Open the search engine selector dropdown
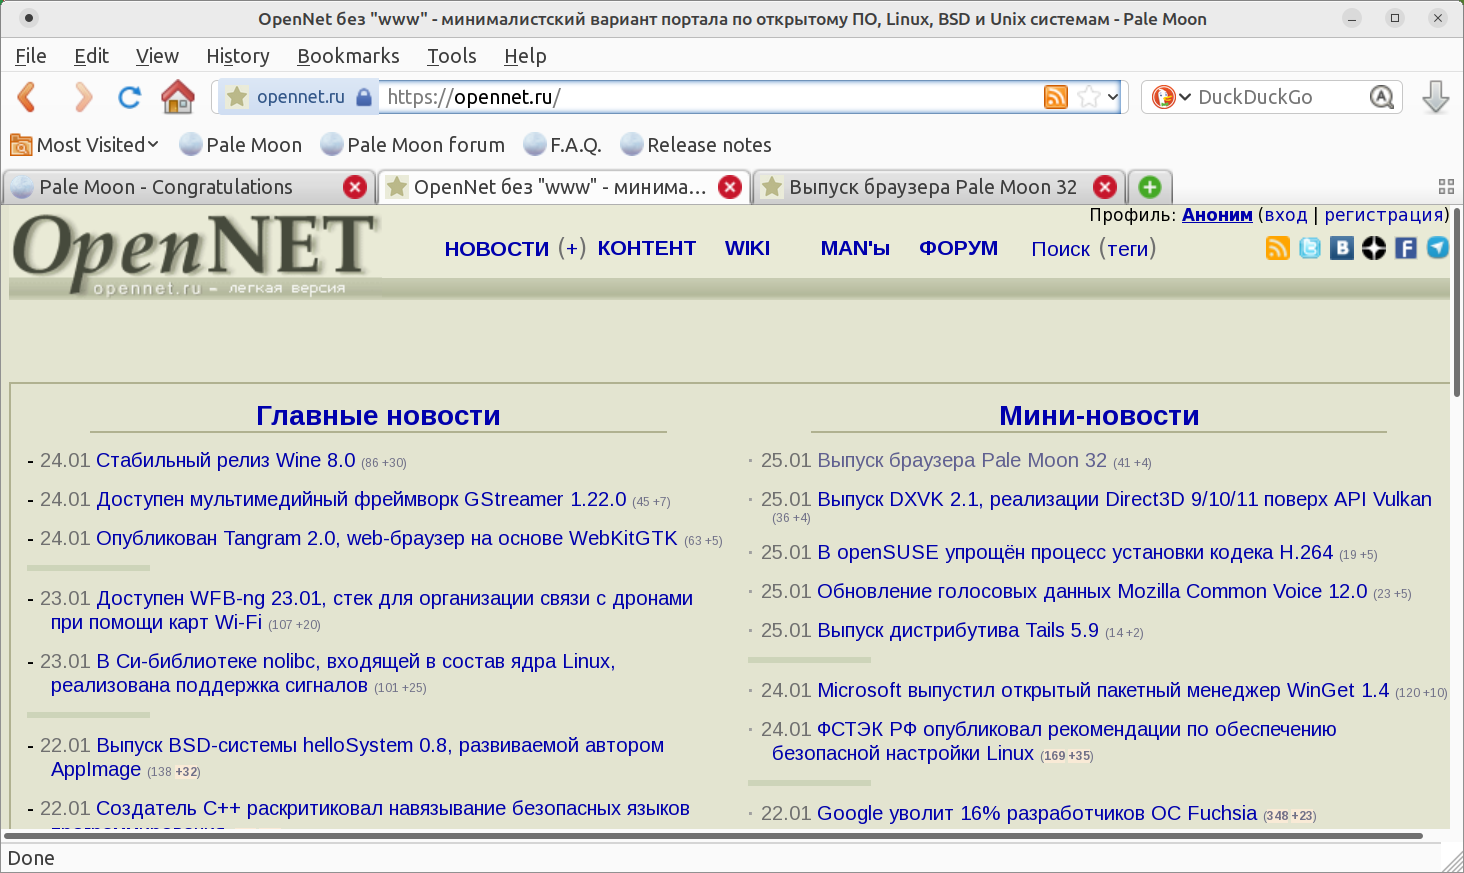The height and width of the screenshot is (873, 1464). point(1170,97)
